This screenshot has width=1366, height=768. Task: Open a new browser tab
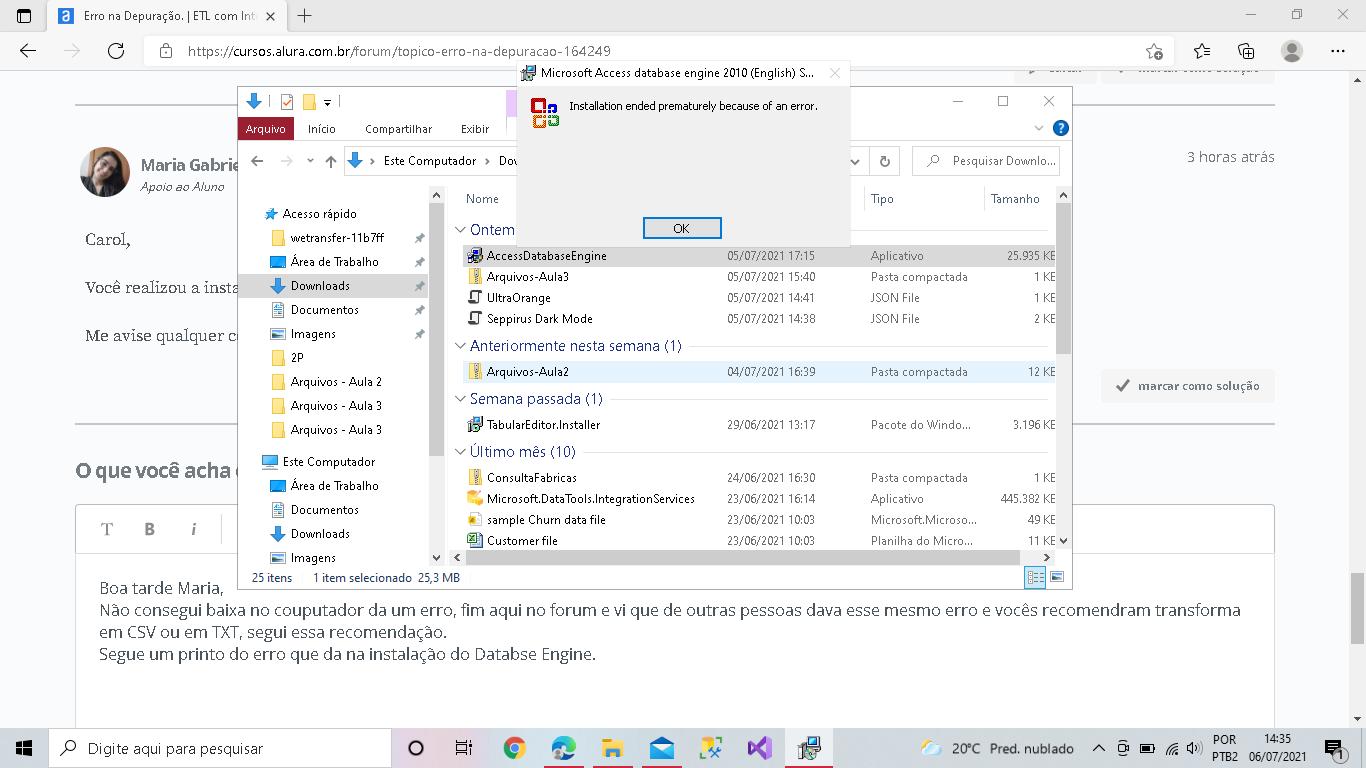pos(304,15)
